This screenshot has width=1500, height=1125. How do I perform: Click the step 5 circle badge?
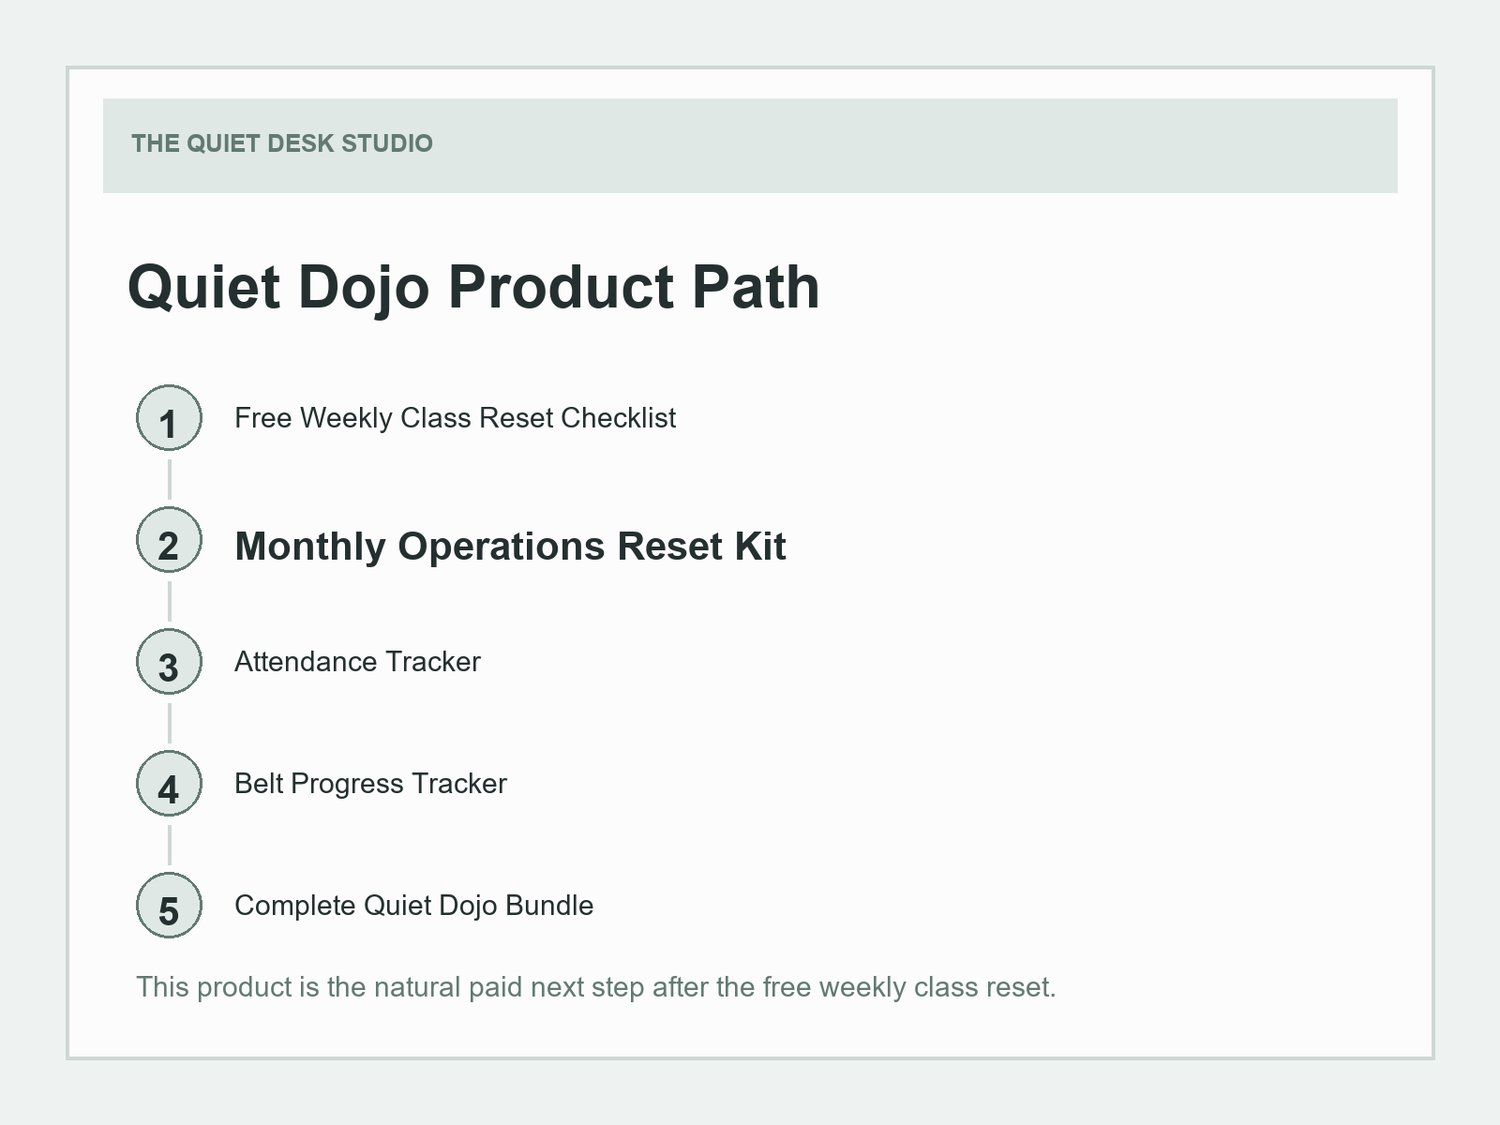click(x=169, y=906)
